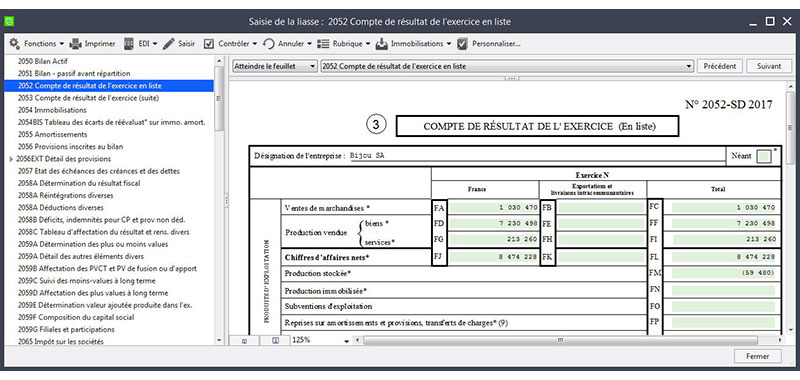The image size is (800, 380).
Task: Click the Personnaliser checkbox icon
Action: click(462, 44)
